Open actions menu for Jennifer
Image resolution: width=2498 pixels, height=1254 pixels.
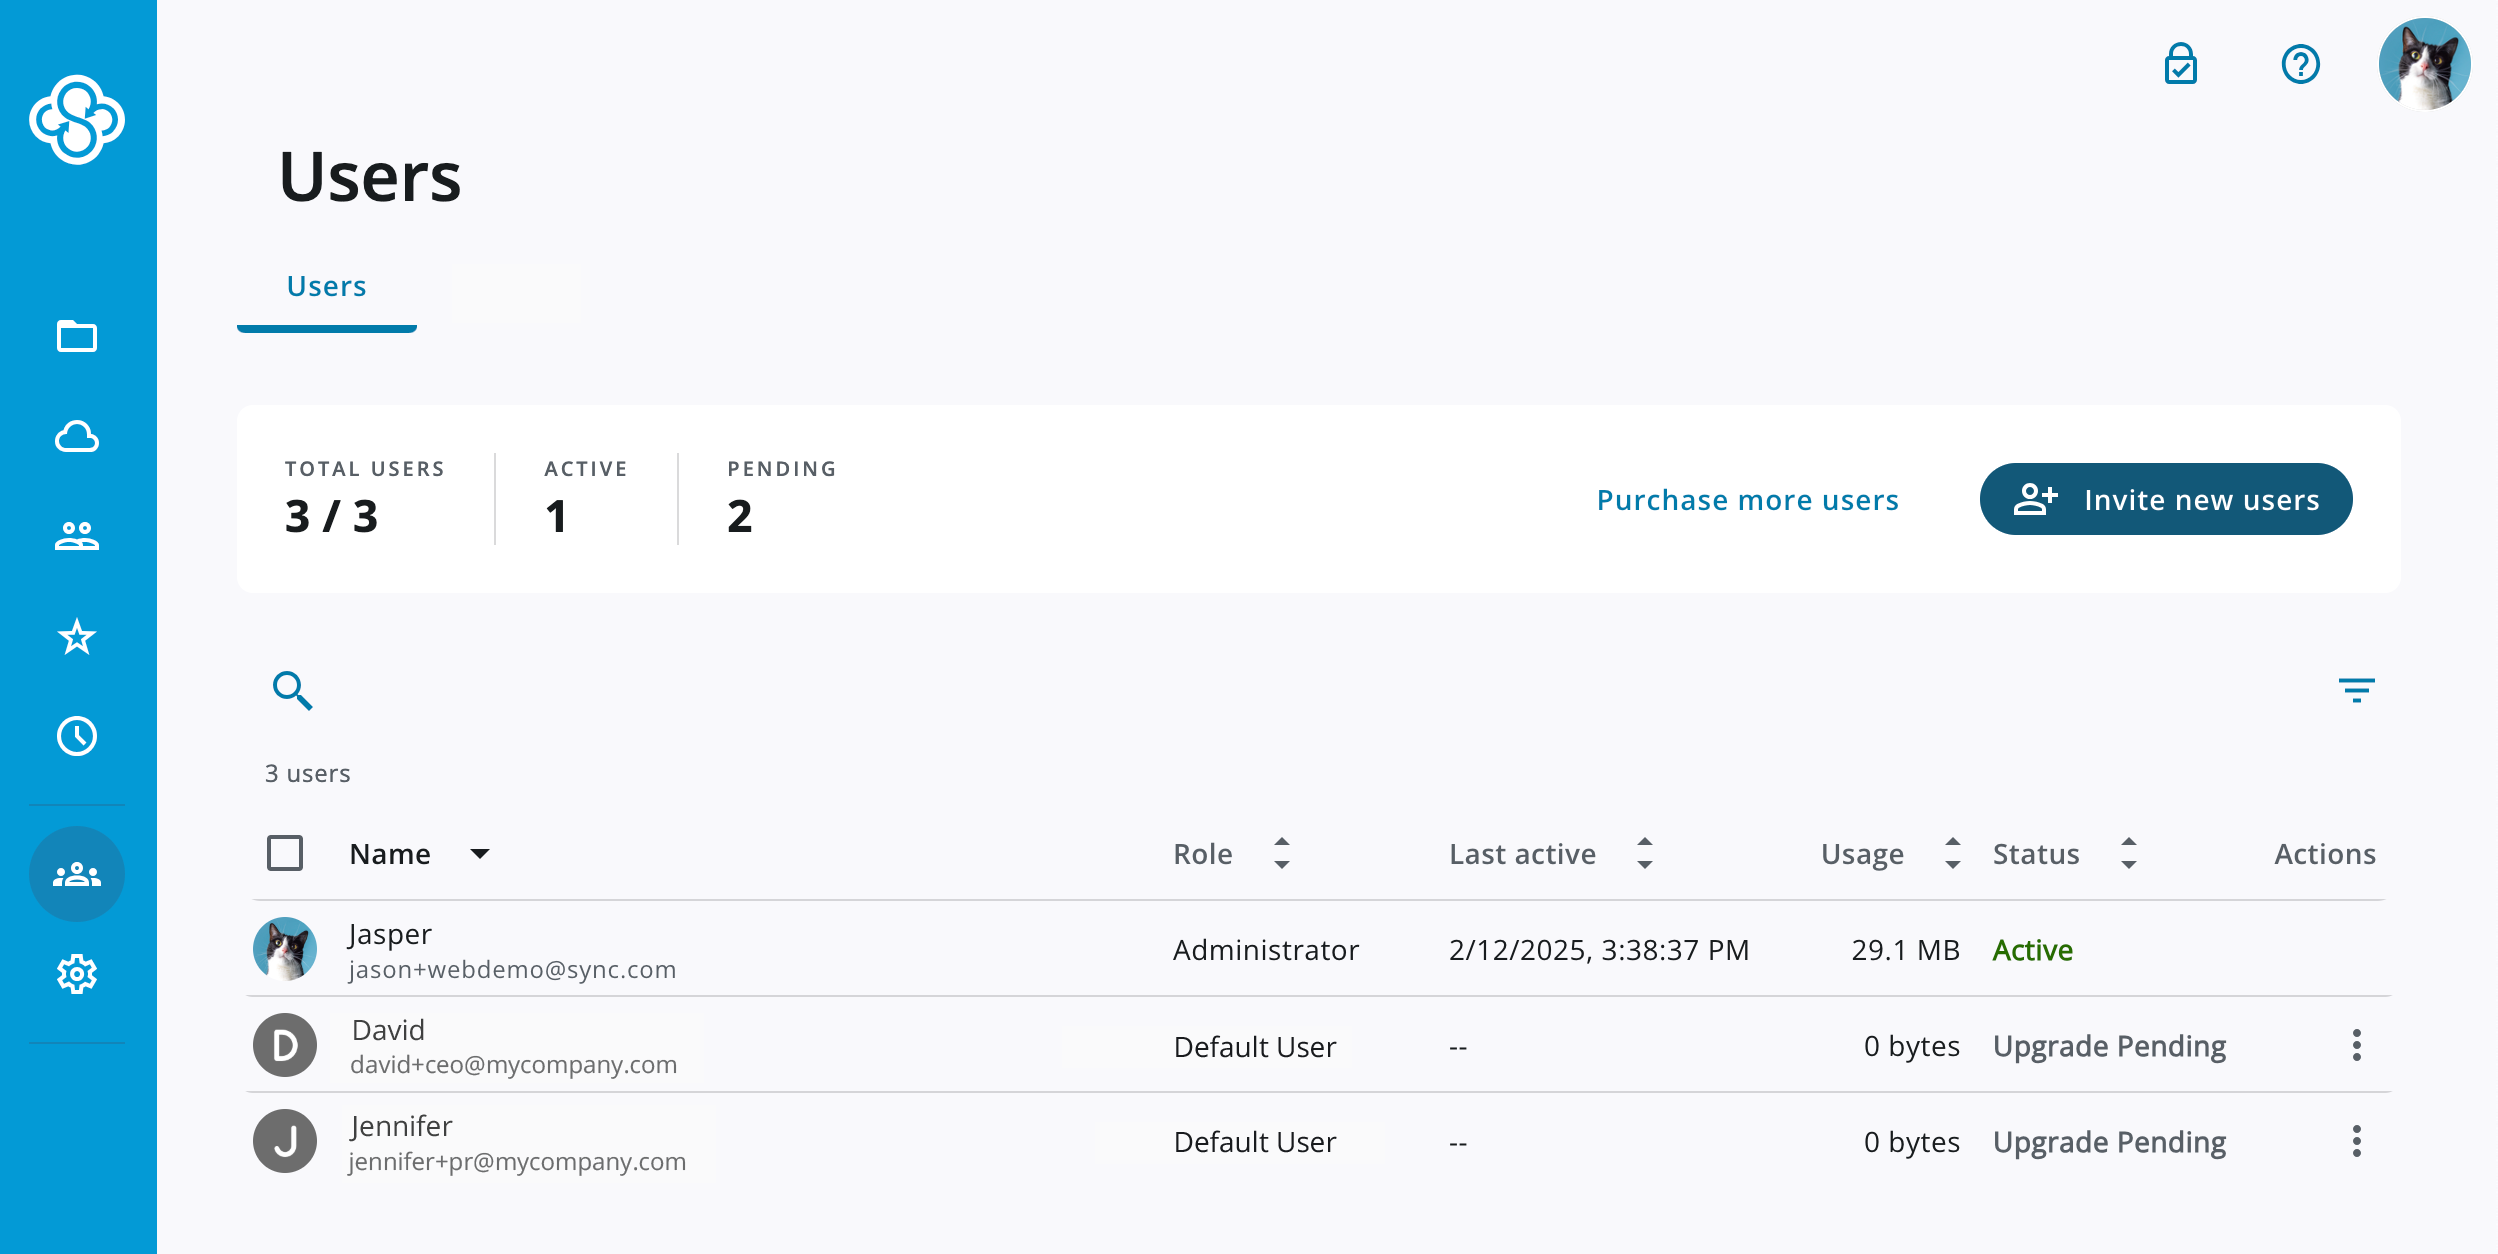click(2356, 1142)
